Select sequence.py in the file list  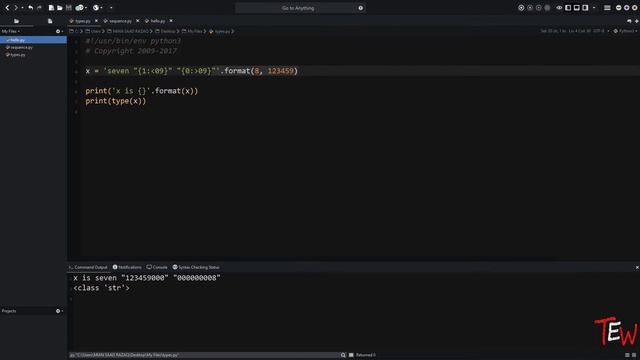point(33,47)
